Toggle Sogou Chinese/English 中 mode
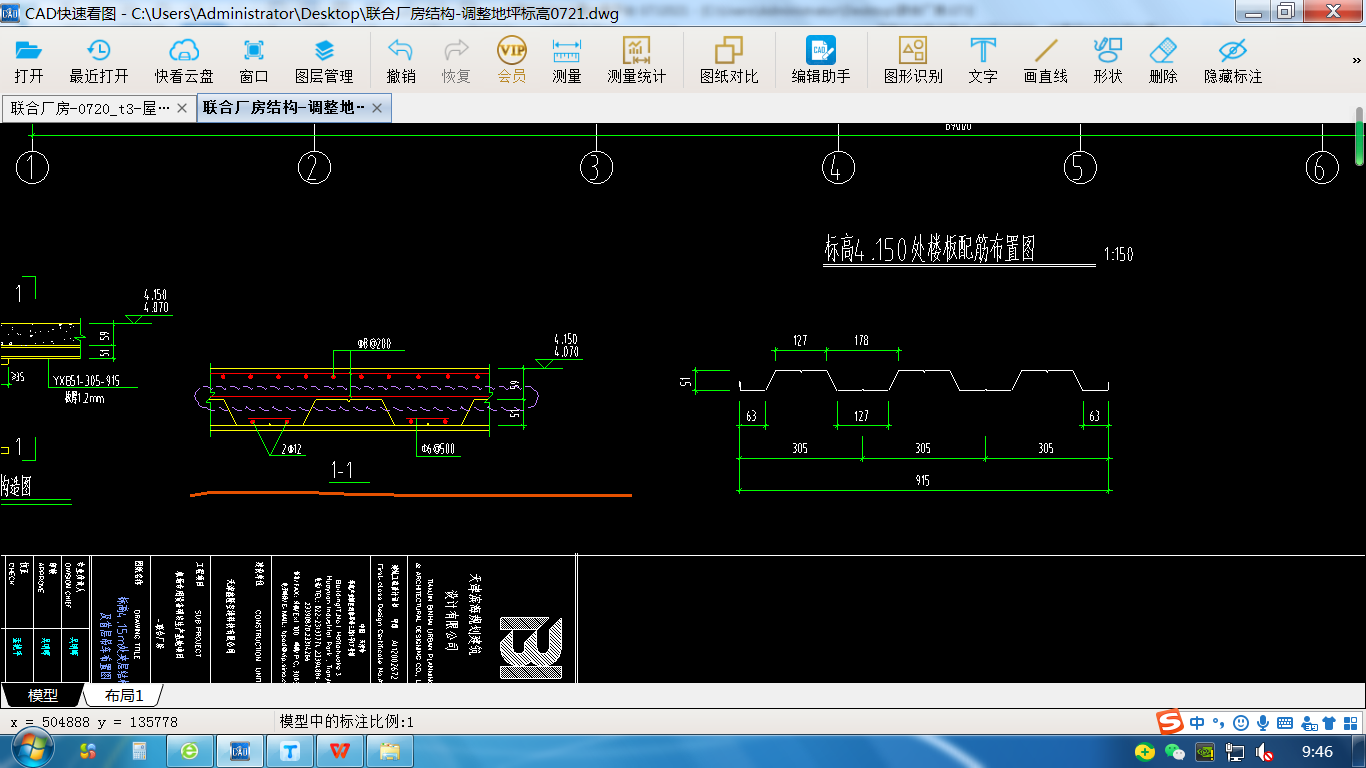 pos(1197,722)
